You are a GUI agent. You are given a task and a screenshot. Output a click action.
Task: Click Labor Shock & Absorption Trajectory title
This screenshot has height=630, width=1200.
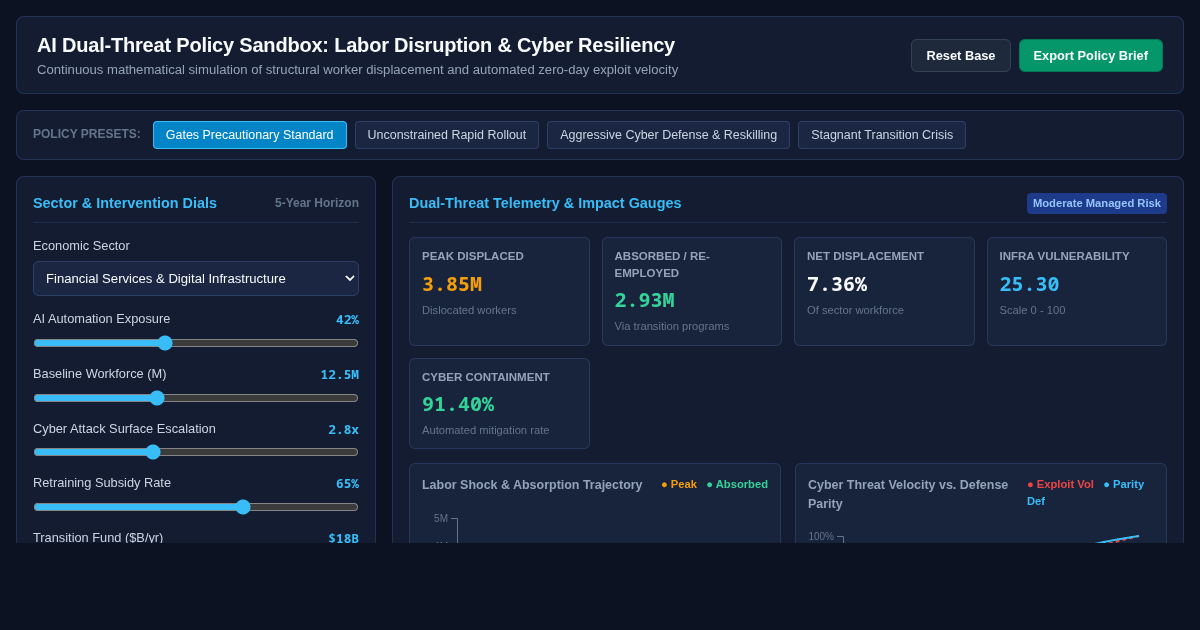[x=532, y=485]
